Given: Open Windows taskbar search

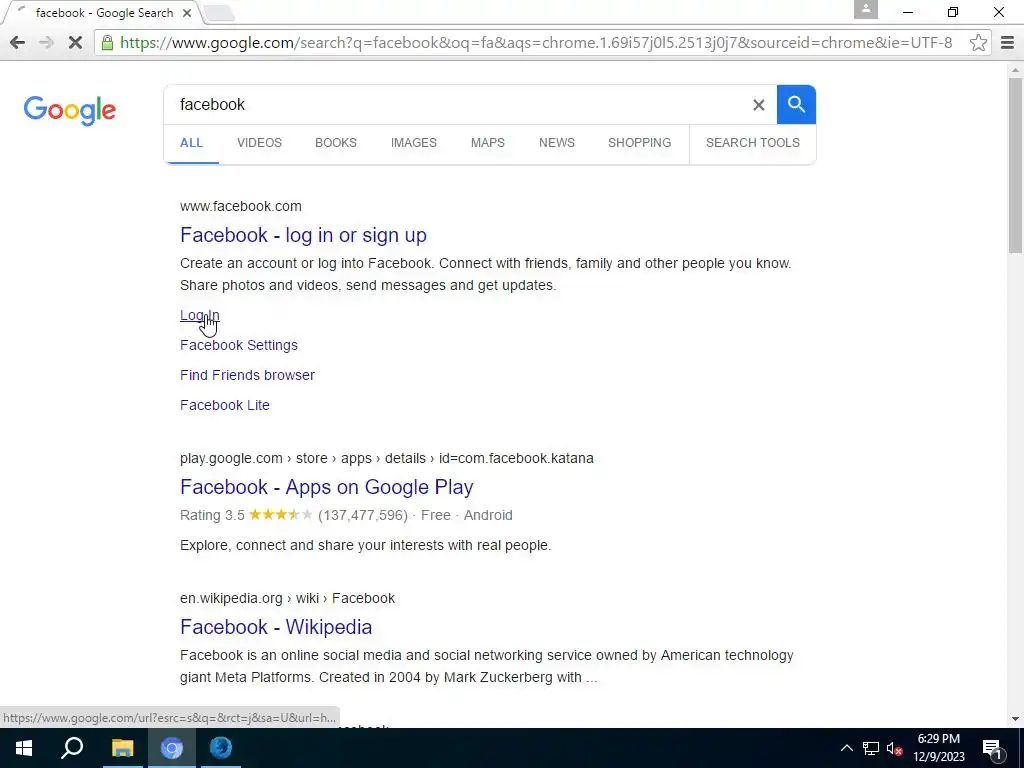Looking at the screenshot, I should point(72,748).
